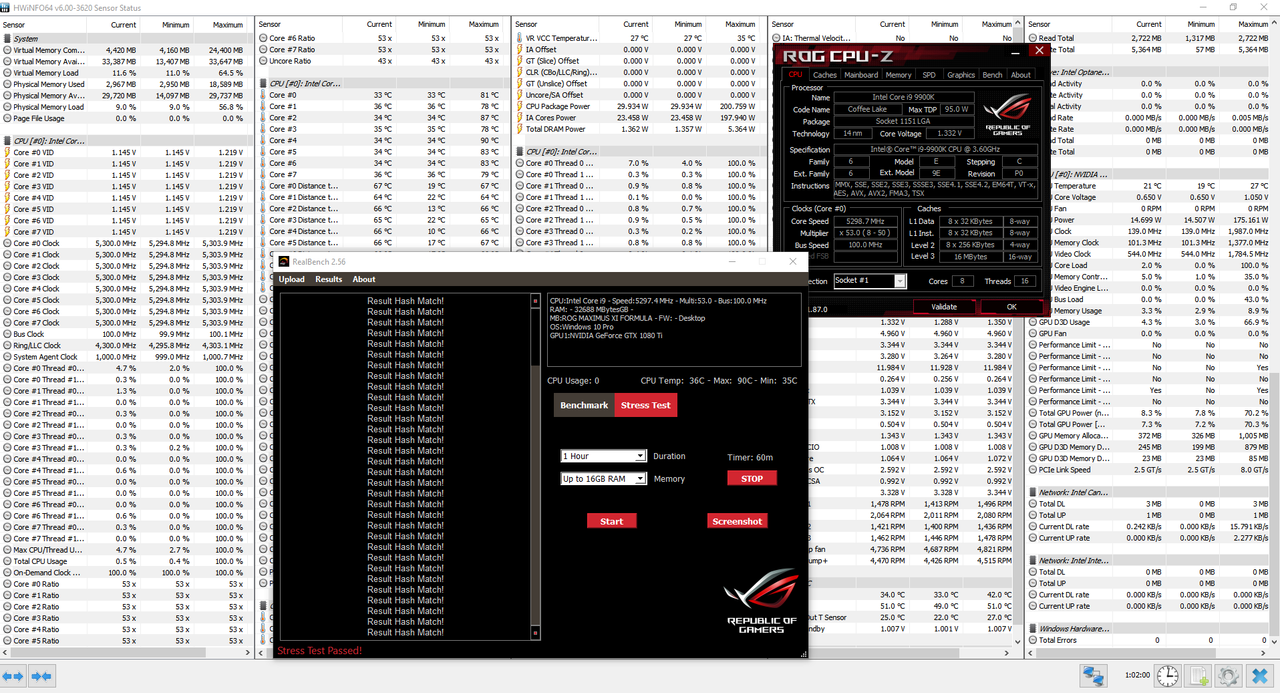Collapse HWiNFO sensor columns with the inward arrows icon
1280x693 pixels.
tap(41, 677)
